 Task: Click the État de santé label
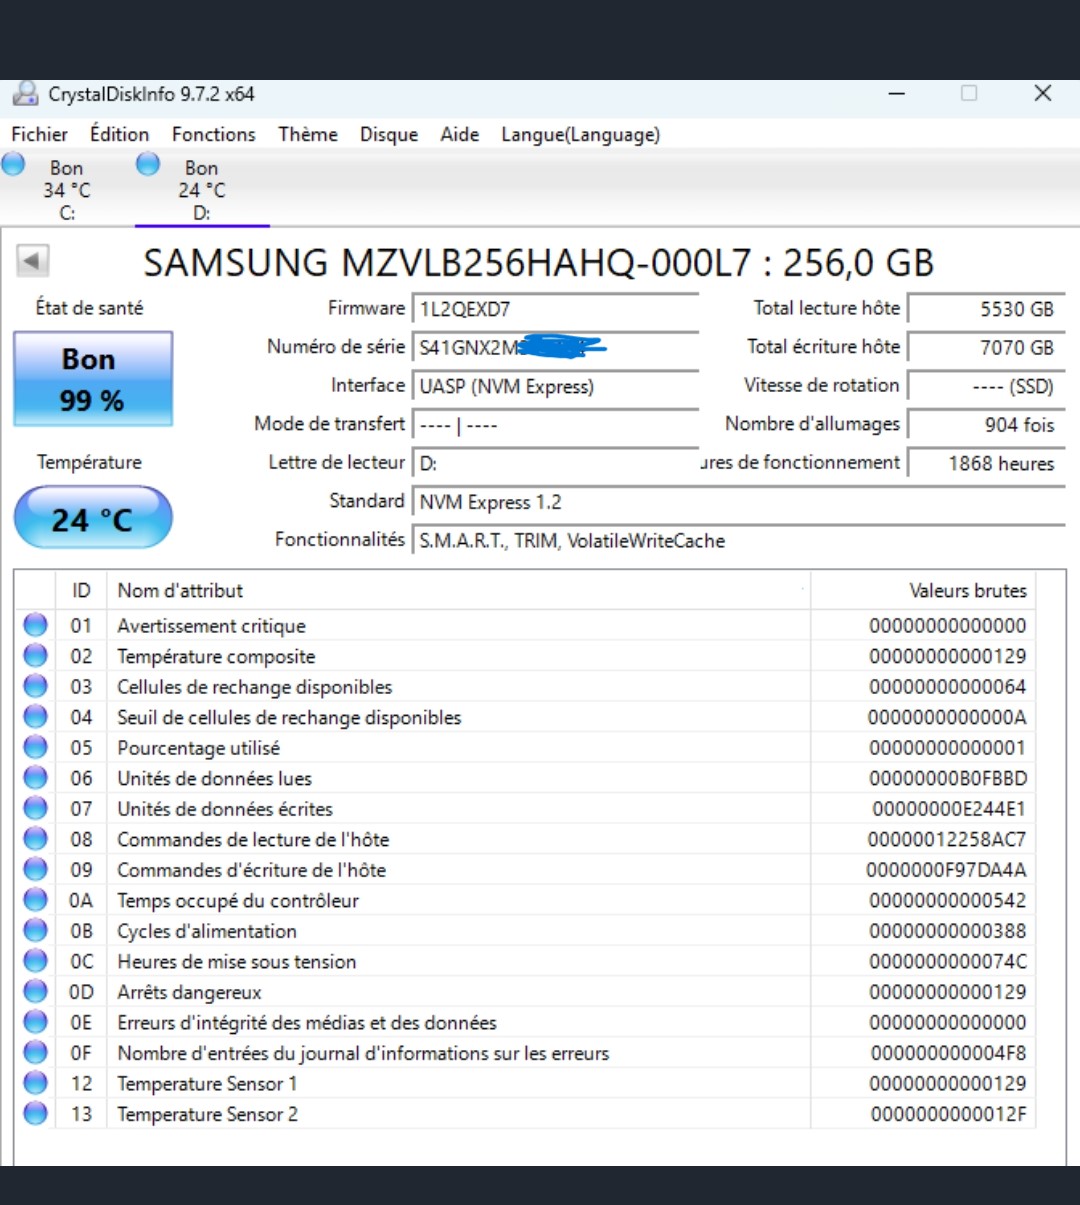pos(89,308)
